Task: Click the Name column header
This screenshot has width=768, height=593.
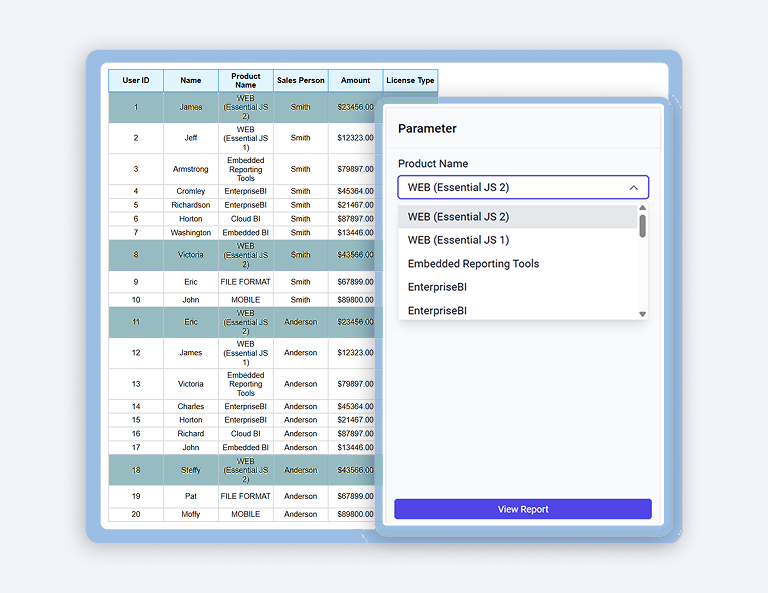Action: point(191,80)
